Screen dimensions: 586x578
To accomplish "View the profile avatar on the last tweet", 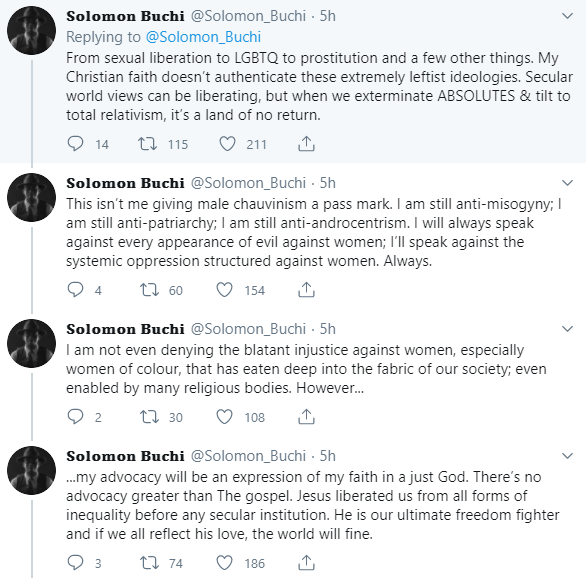I will (31, 470).
